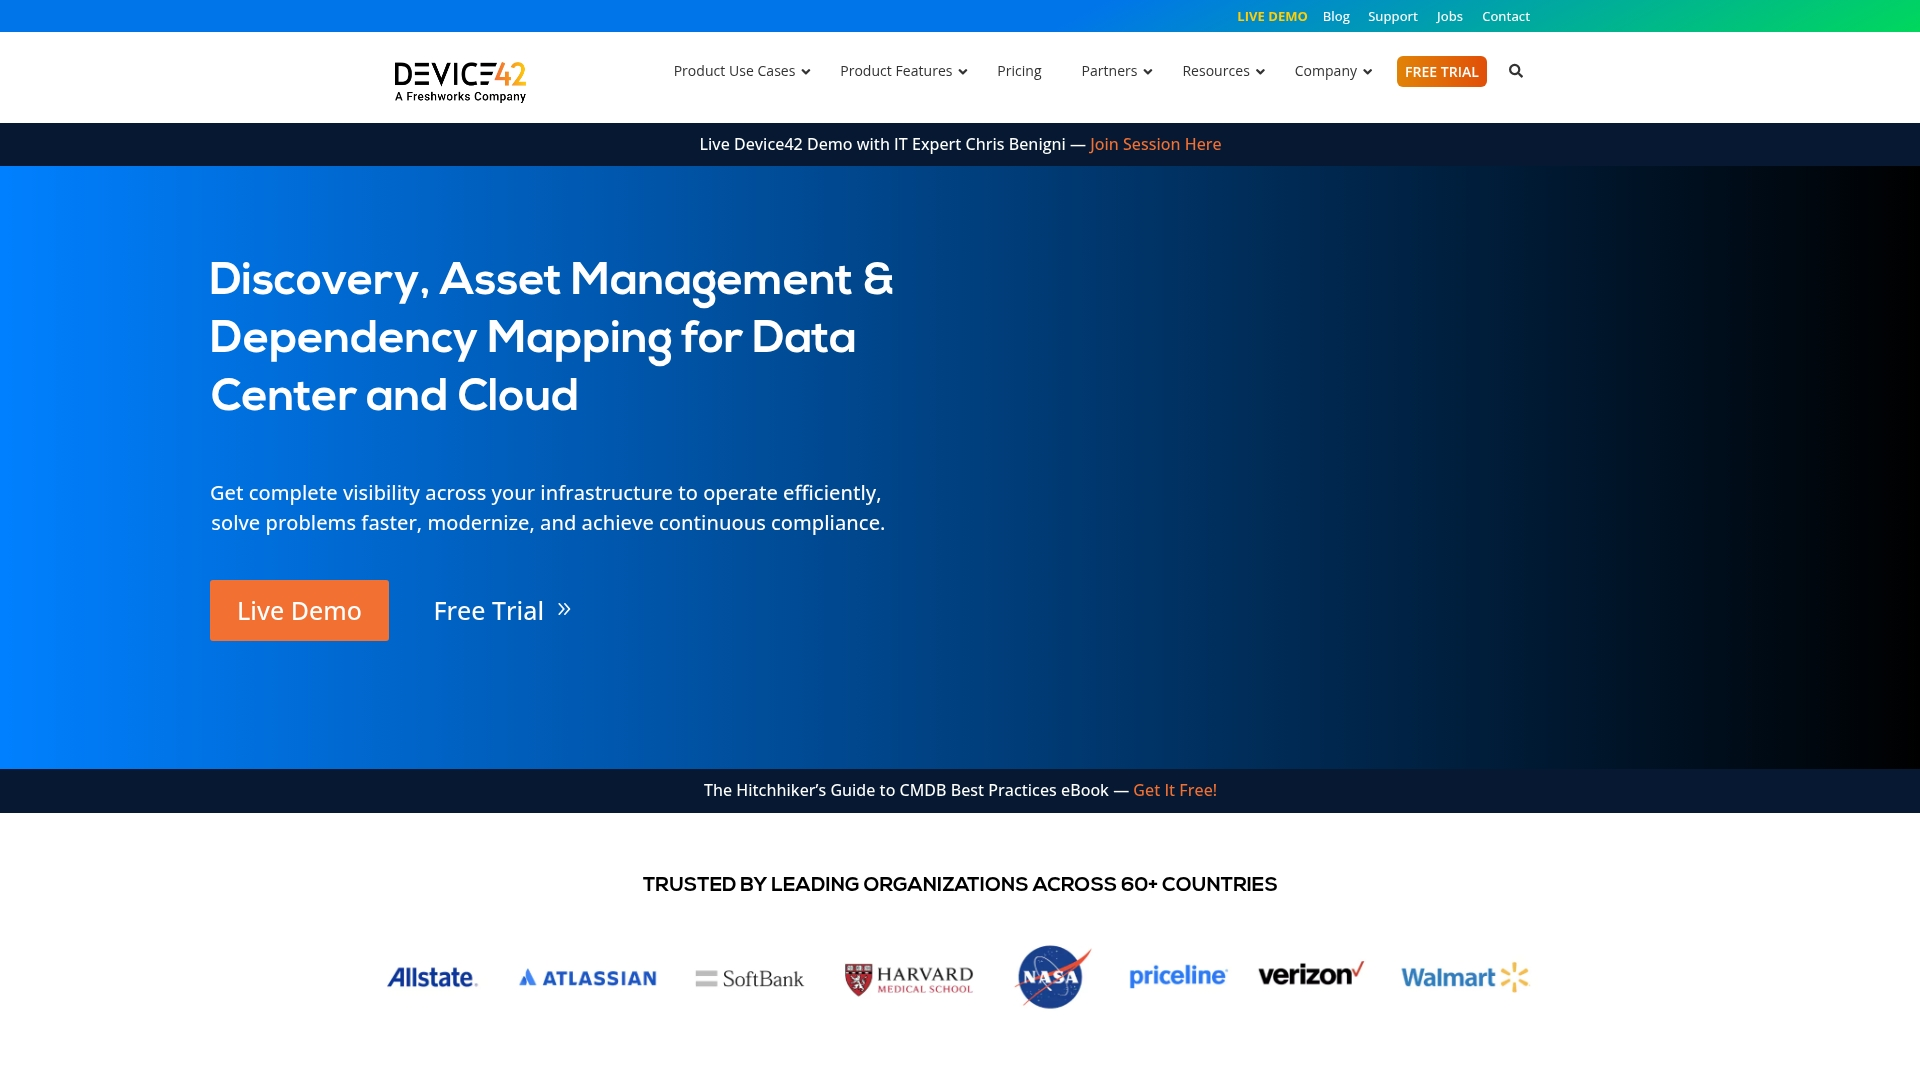
Task: Click the Live Demo button
Action: click(298, 610)
